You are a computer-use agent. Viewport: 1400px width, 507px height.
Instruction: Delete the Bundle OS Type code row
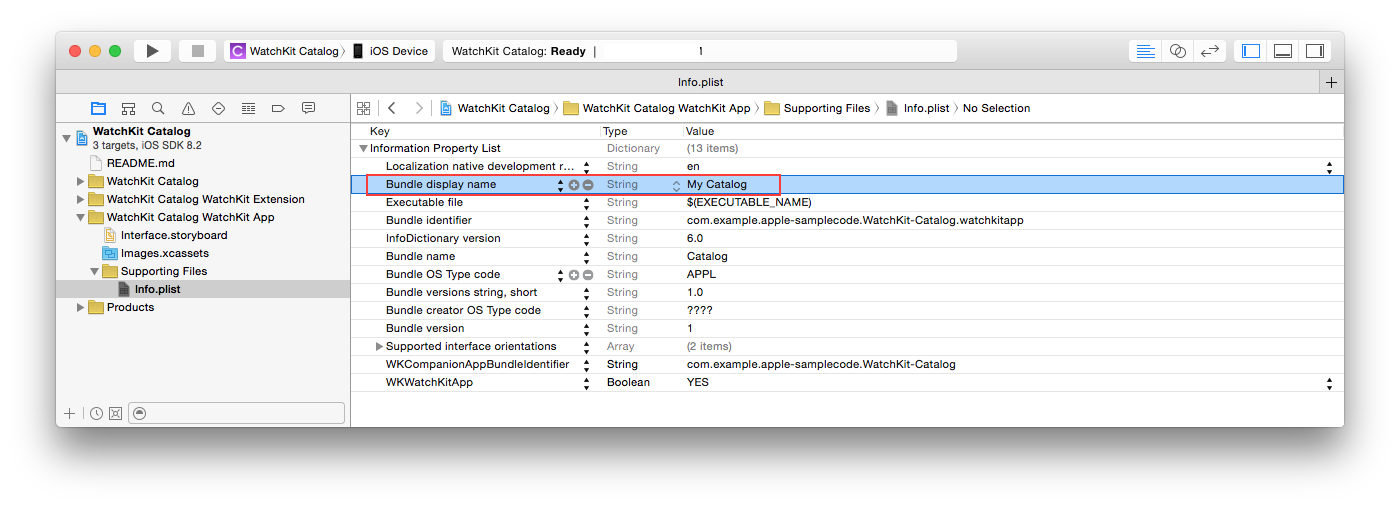[x=588, y=275]
